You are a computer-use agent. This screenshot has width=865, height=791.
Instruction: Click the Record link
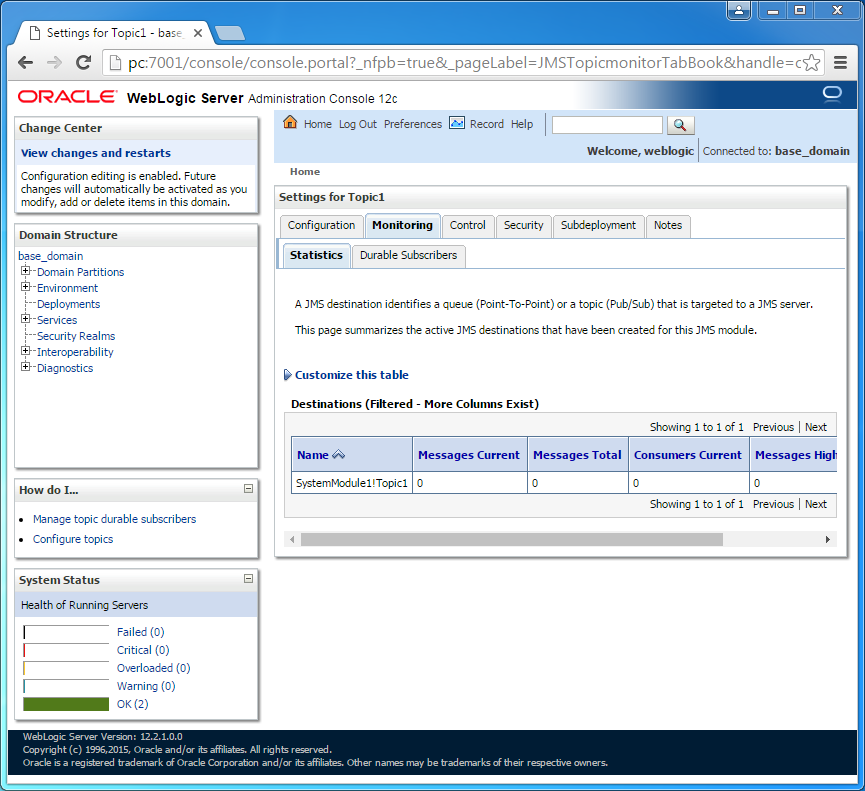(x=487, y=124)
